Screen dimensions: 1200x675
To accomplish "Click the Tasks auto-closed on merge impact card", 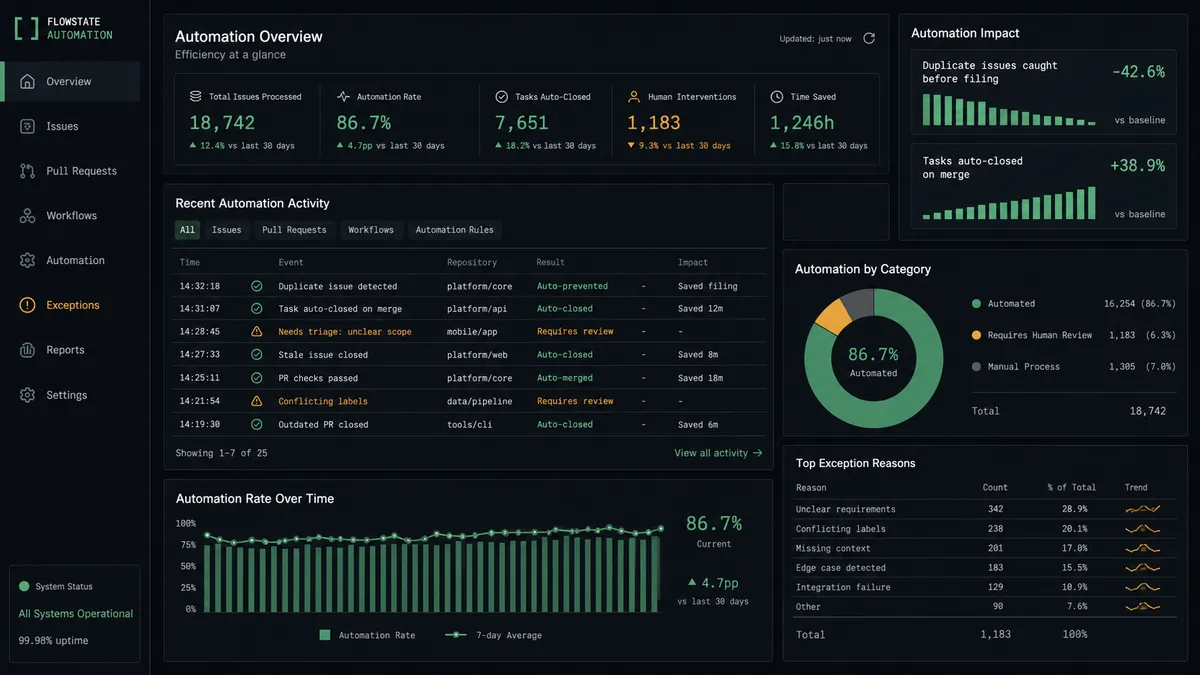I will [x=1044, y=186].
